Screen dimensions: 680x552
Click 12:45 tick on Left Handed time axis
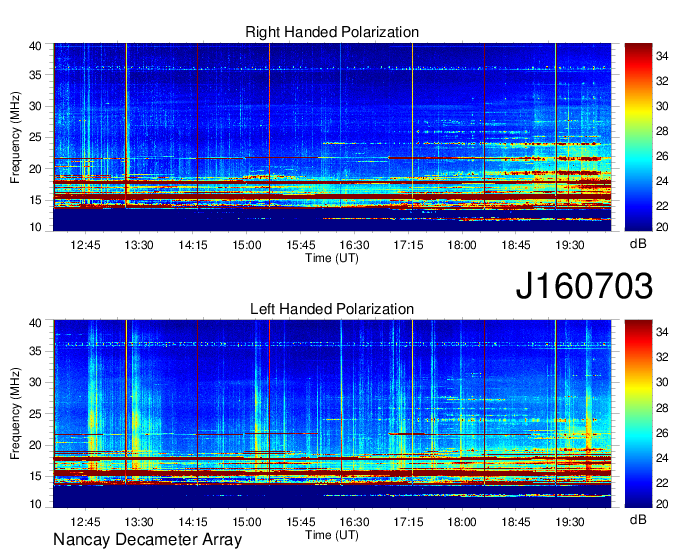coord(85,522)
